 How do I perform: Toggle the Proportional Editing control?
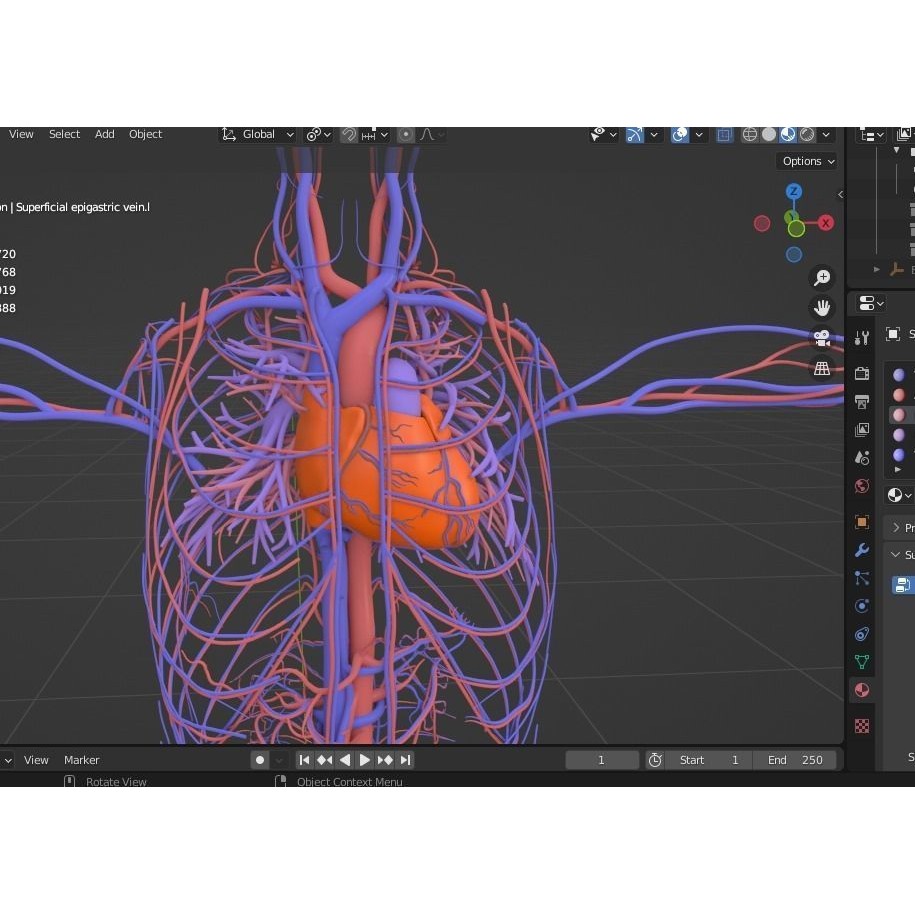click(405, 134)
